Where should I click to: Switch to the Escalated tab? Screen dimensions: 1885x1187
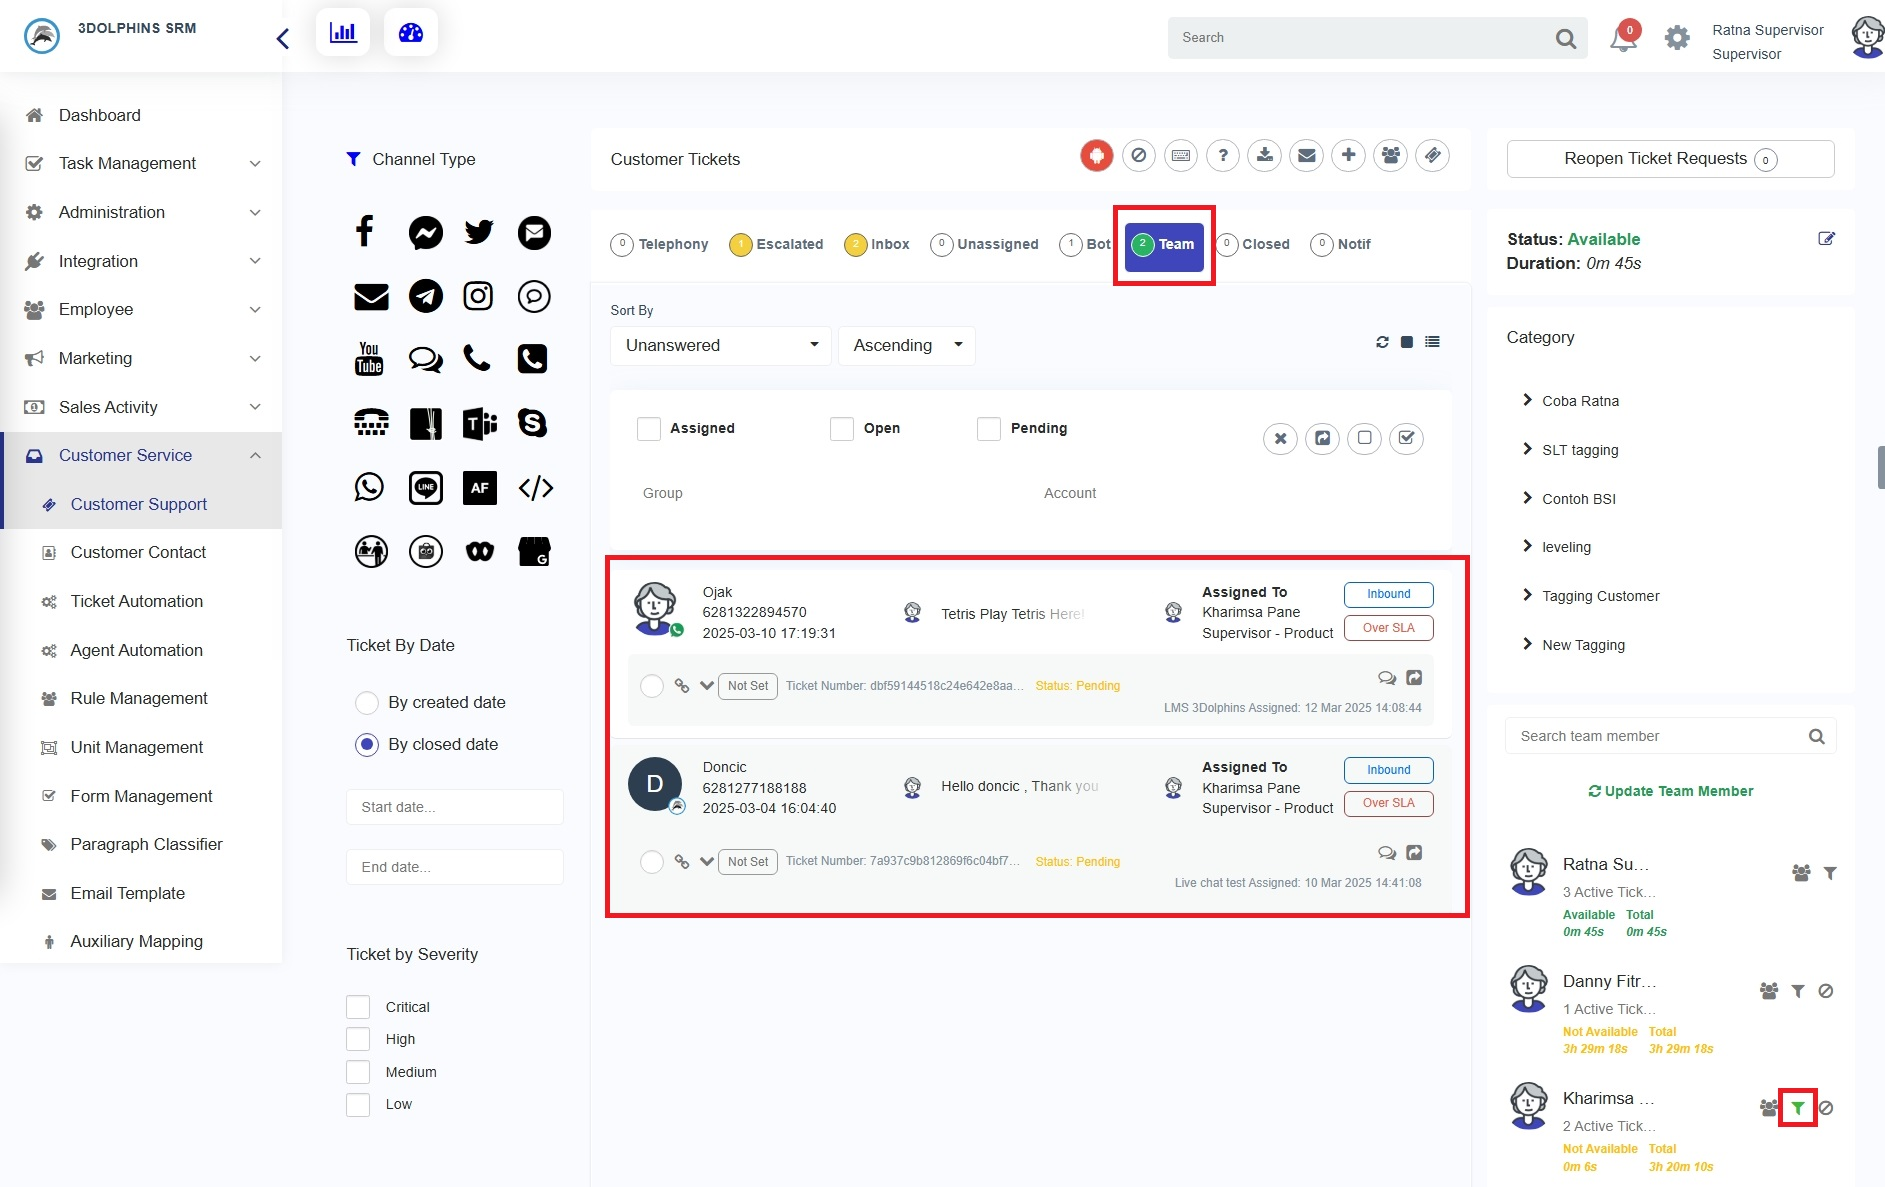tap(777, 244)
